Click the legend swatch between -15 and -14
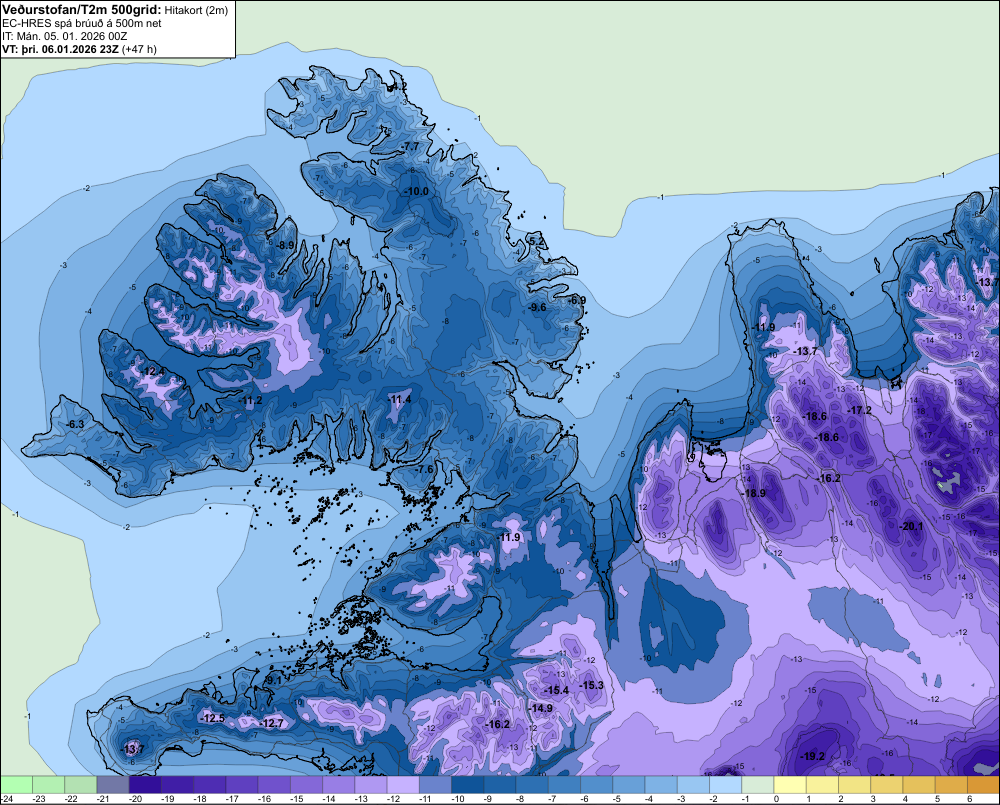 (x=306, y=784)
